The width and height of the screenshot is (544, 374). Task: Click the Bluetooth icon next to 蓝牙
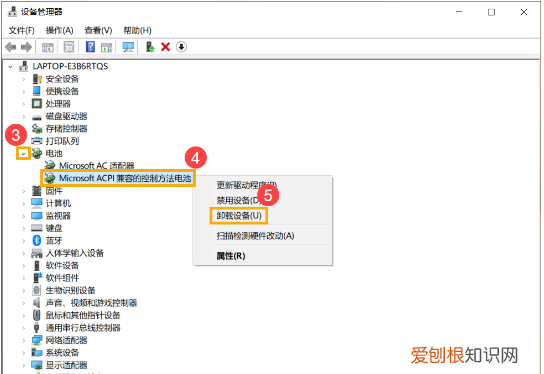(36, 240)
